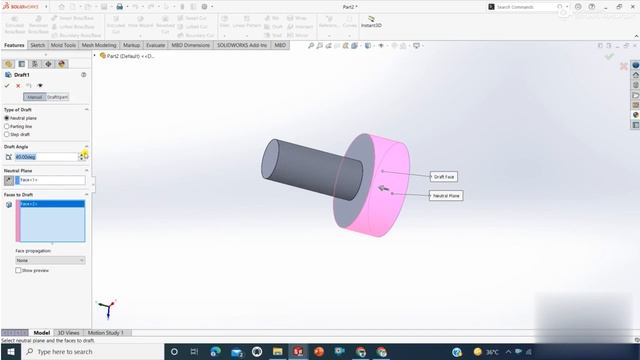Switch to the SOLIDWORKS Add-Ins ribbon tab
Viewport: 640px width, 360px height.
[242, 45]
